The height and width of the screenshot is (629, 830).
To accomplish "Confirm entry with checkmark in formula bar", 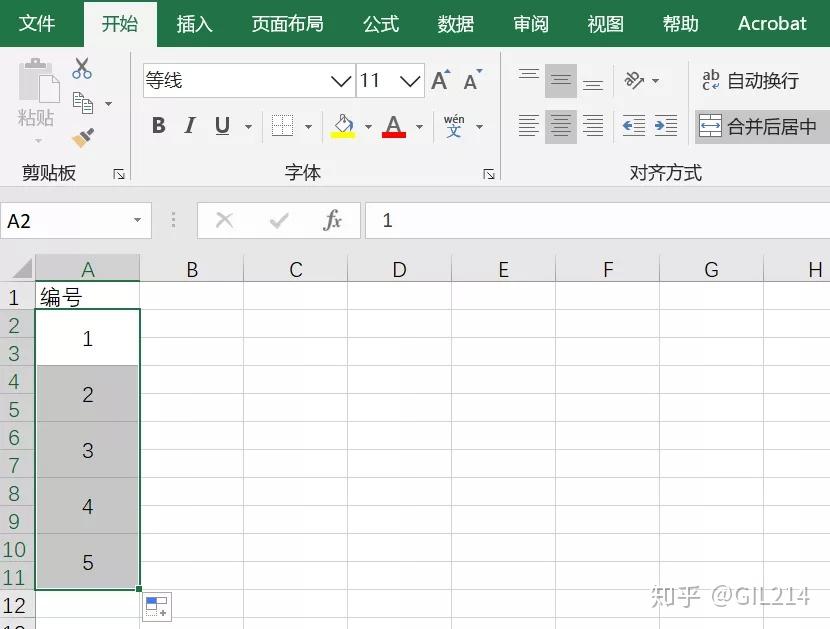I will pyautogui.click(x=279, y=220).
